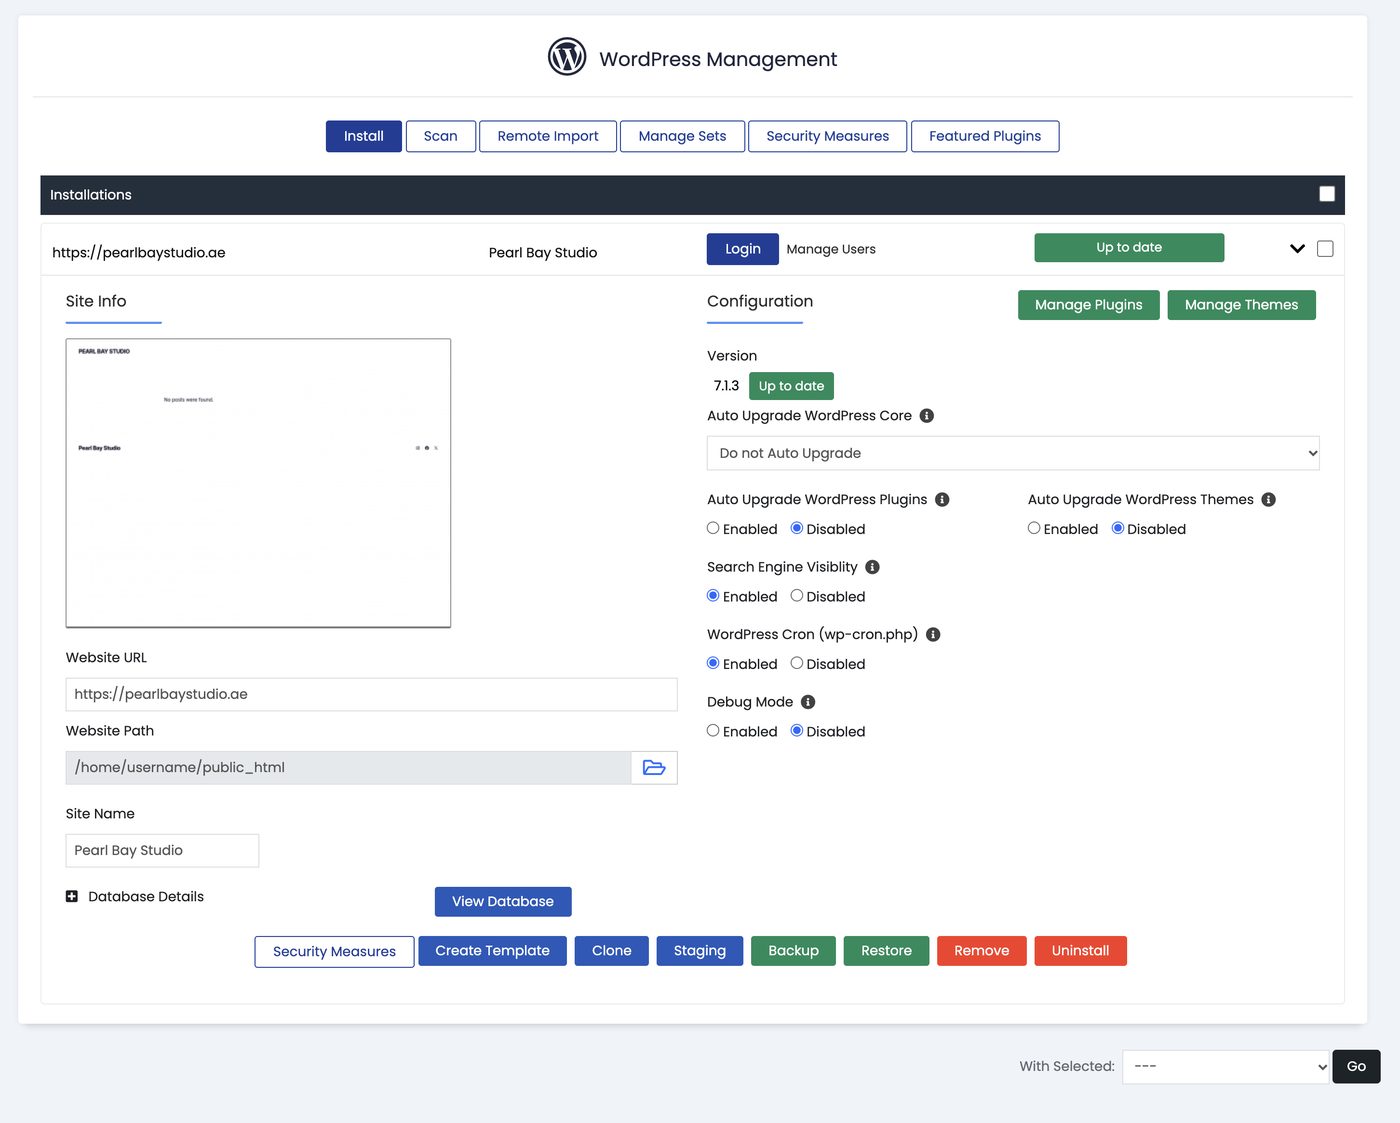
Task: Tick checkbox for pearlbaystudio.ae installation
Action: pyautogui.click(x=1325, y=249)
